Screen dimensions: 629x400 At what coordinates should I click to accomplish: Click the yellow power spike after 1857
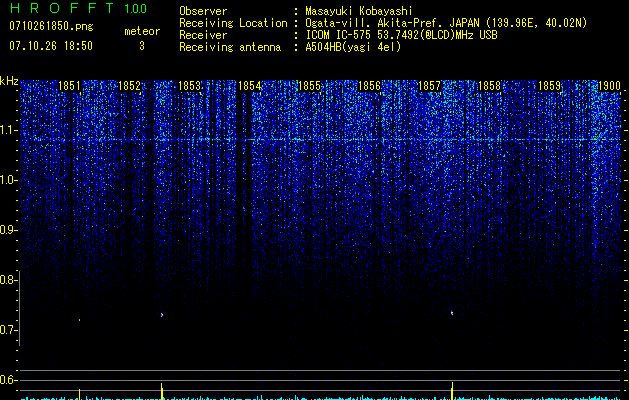[x=452, y=391]
